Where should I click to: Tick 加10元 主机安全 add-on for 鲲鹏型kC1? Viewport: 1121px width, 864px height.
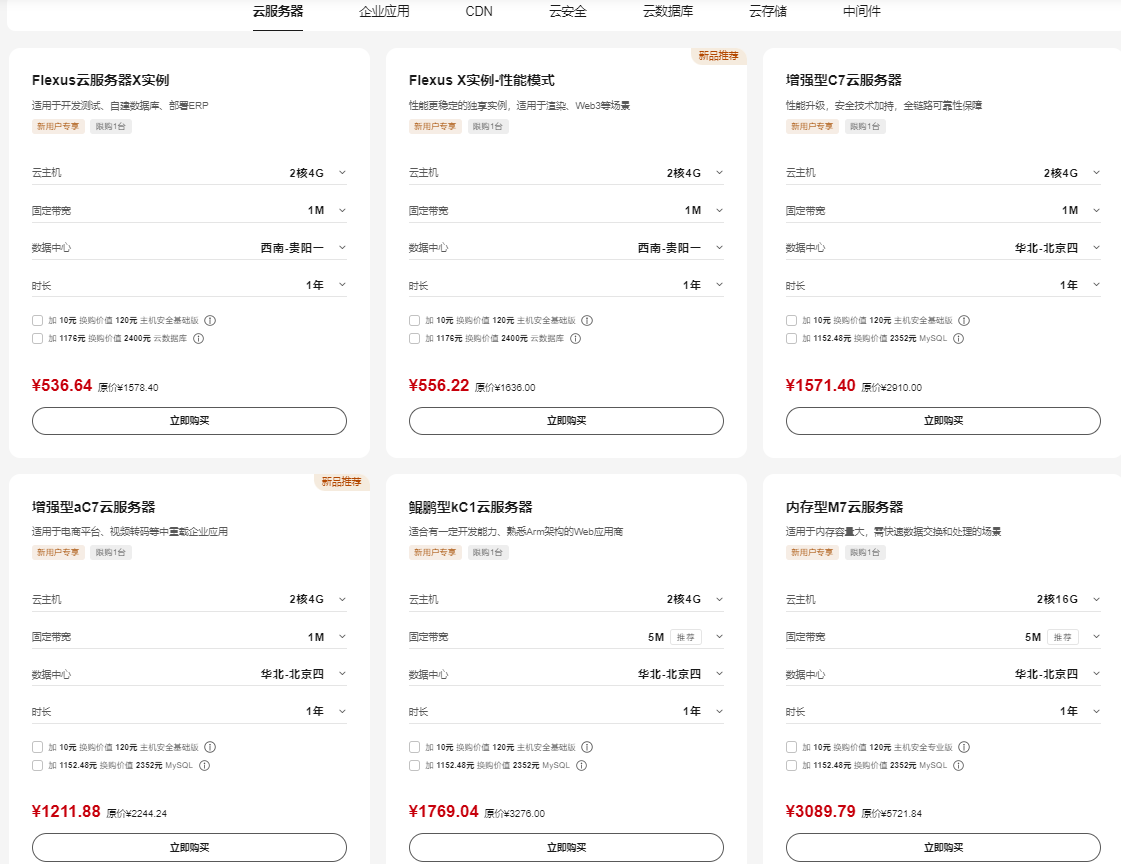pyautogui.click(x=414, y=747)
